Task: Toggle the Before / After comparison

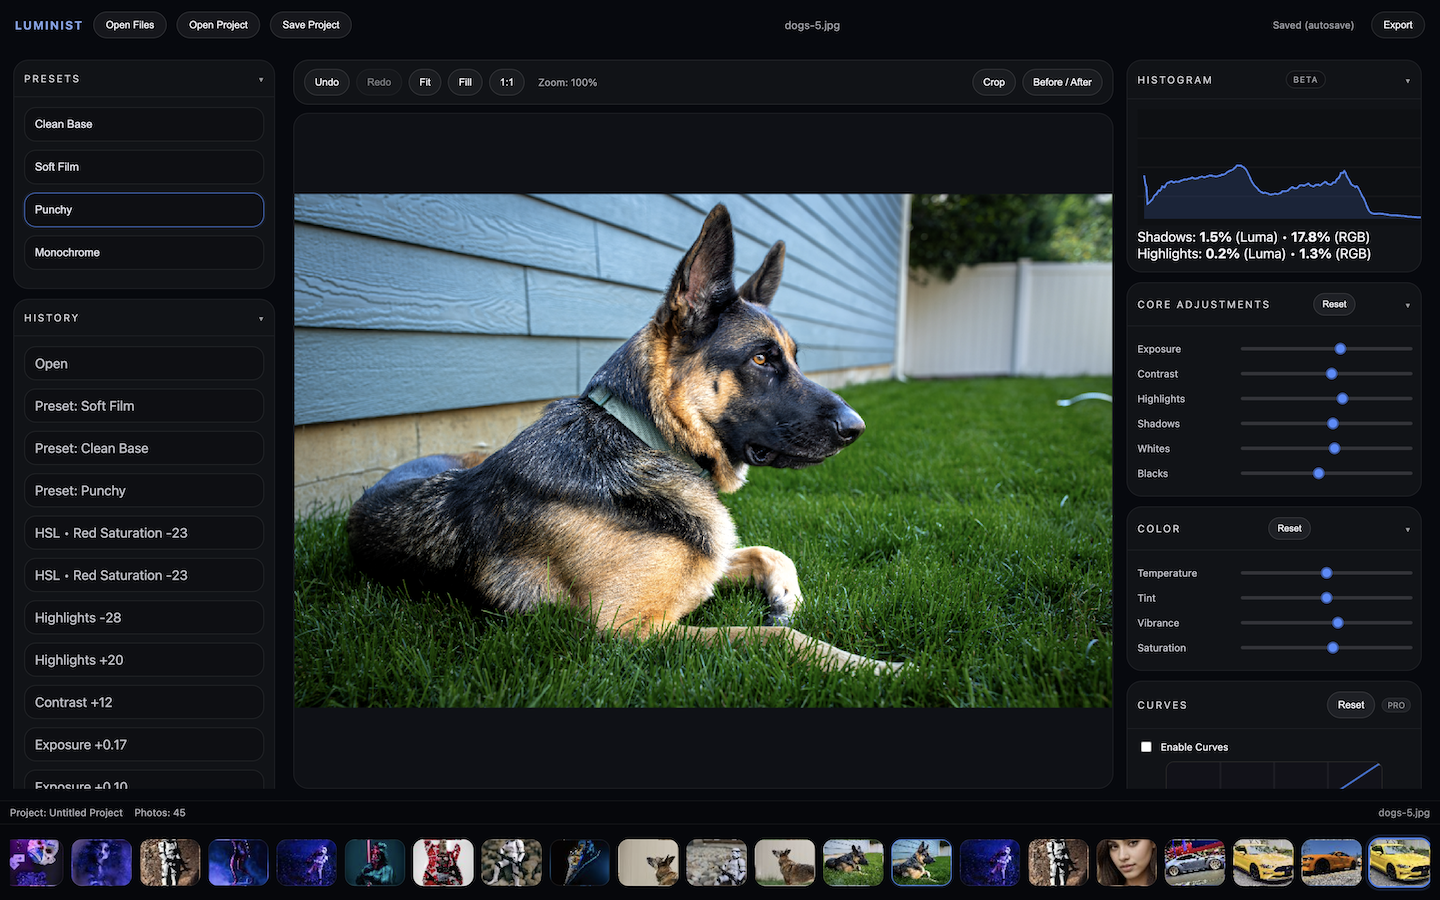Action: coord(1062,82)
